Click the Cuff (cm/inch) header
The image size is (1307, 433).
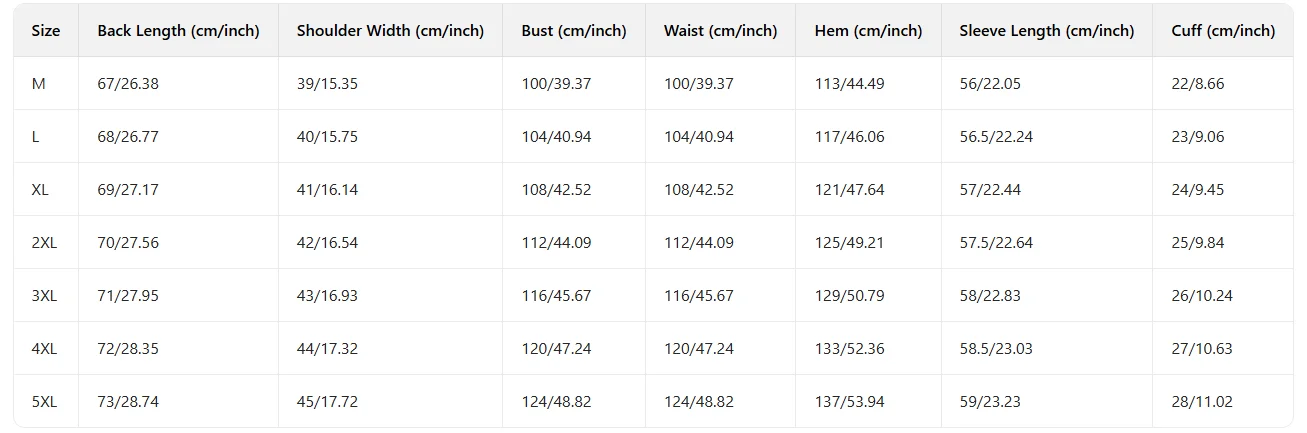tap(1223, 31)
